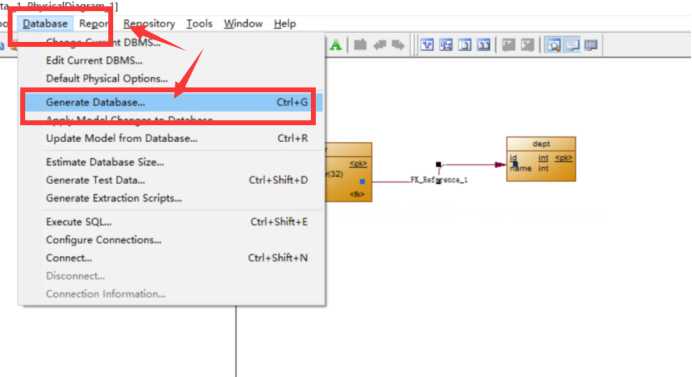Open the Window menu
Screen dimensions: 692x377
click(243, 24)
